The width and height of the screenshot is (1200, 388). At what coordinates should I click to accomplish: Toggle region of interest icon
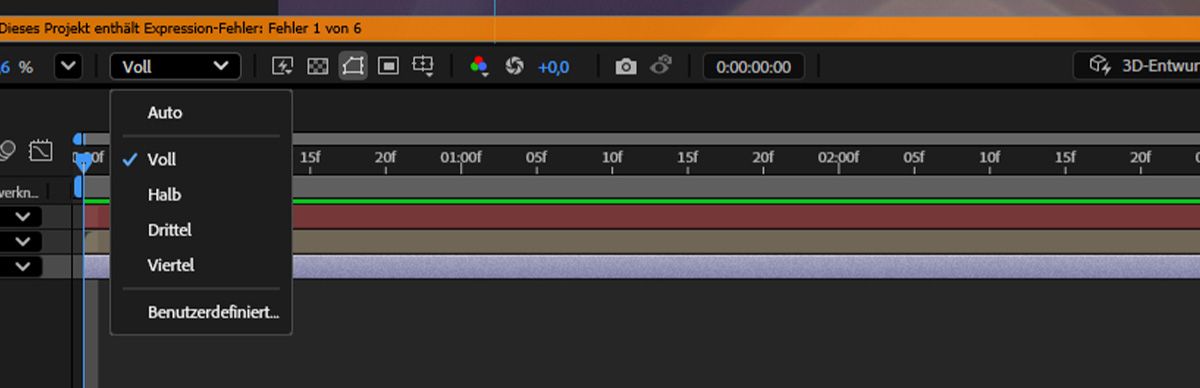(389, 66)
